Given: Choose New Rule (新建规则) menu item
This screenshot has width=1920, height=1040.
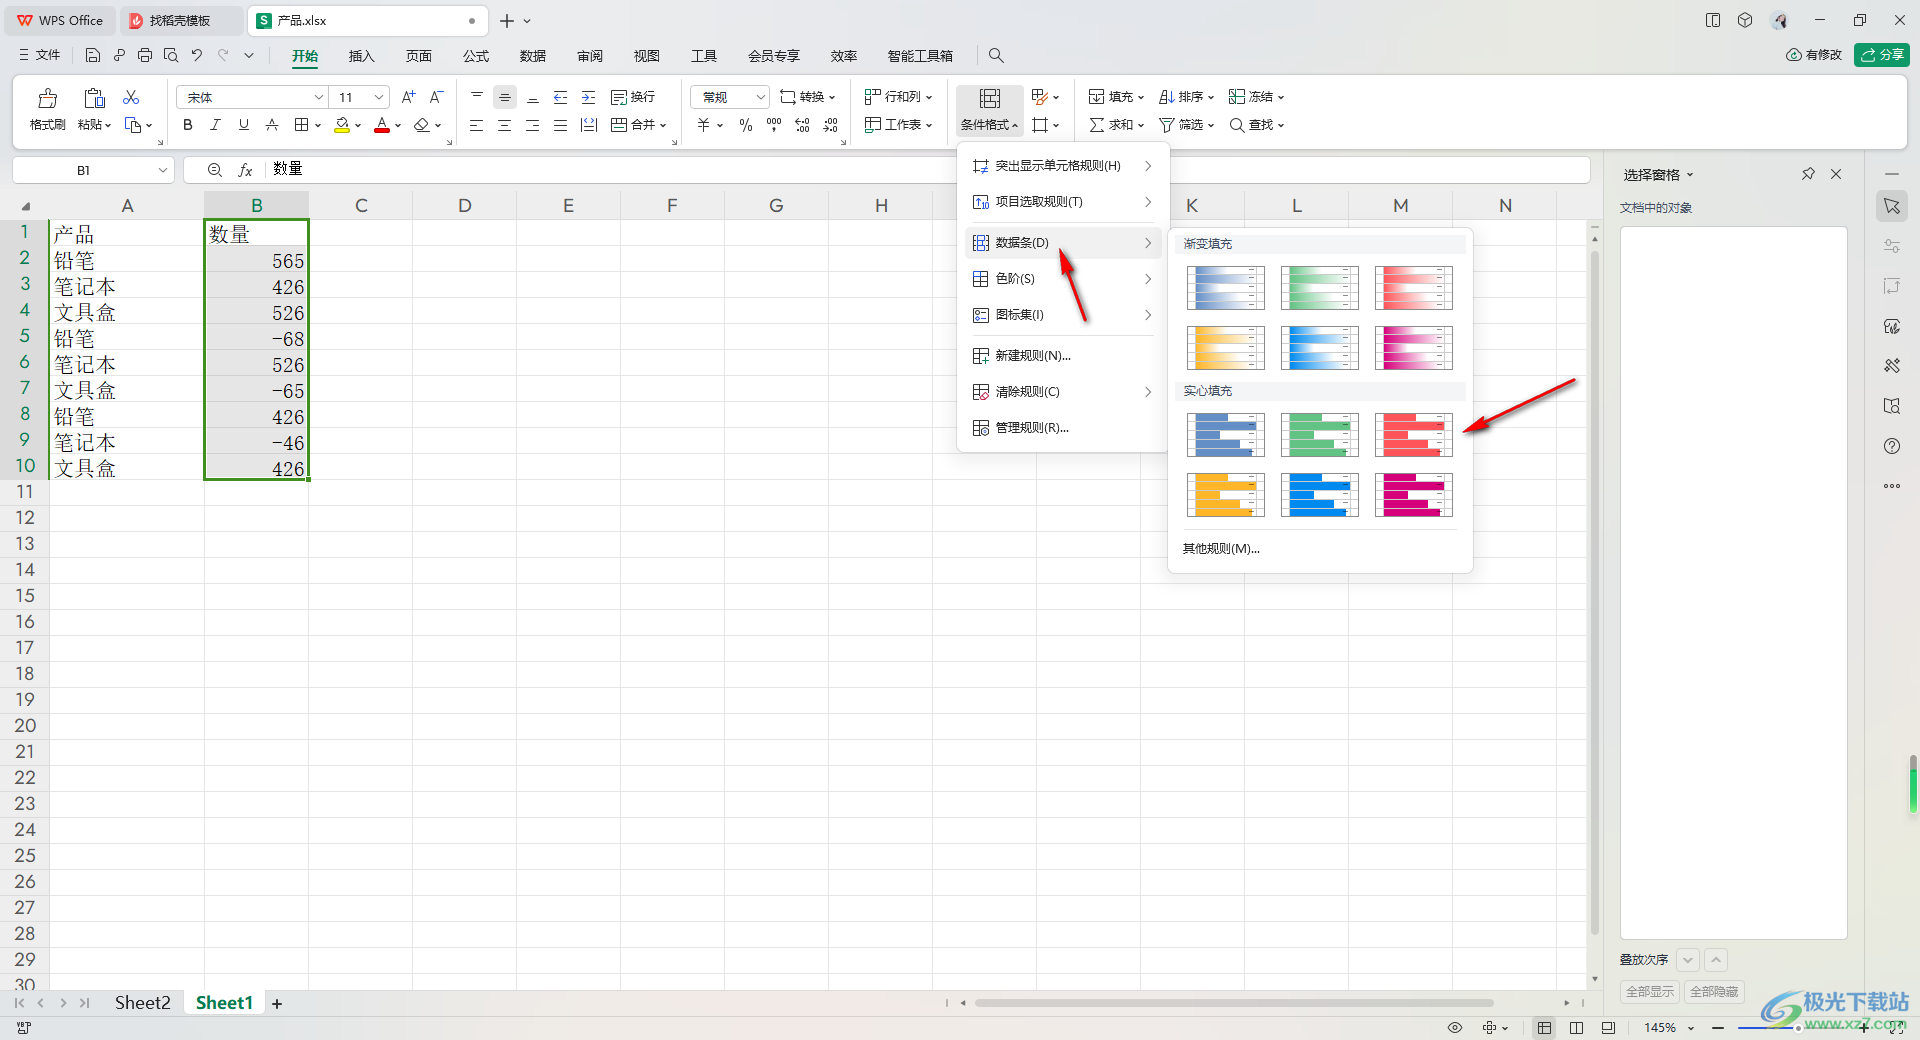Looking at the screenshot, I should (x=1062, y=356).
